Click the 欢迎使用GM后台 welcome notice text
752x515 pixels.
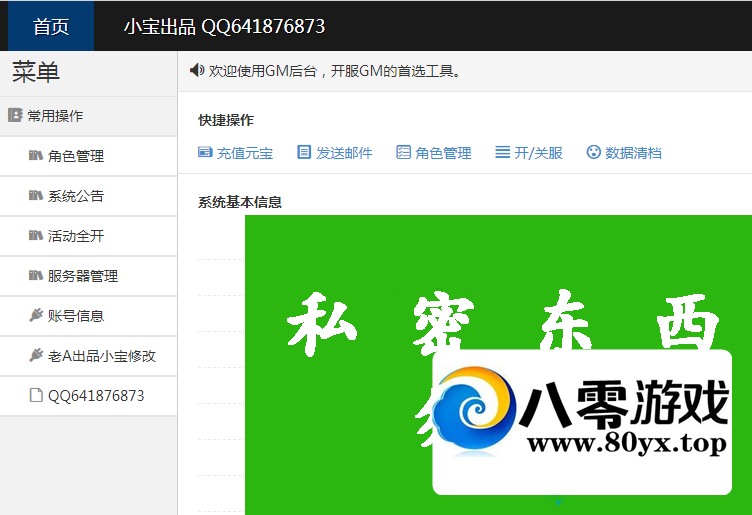click(x=334, y=71)
